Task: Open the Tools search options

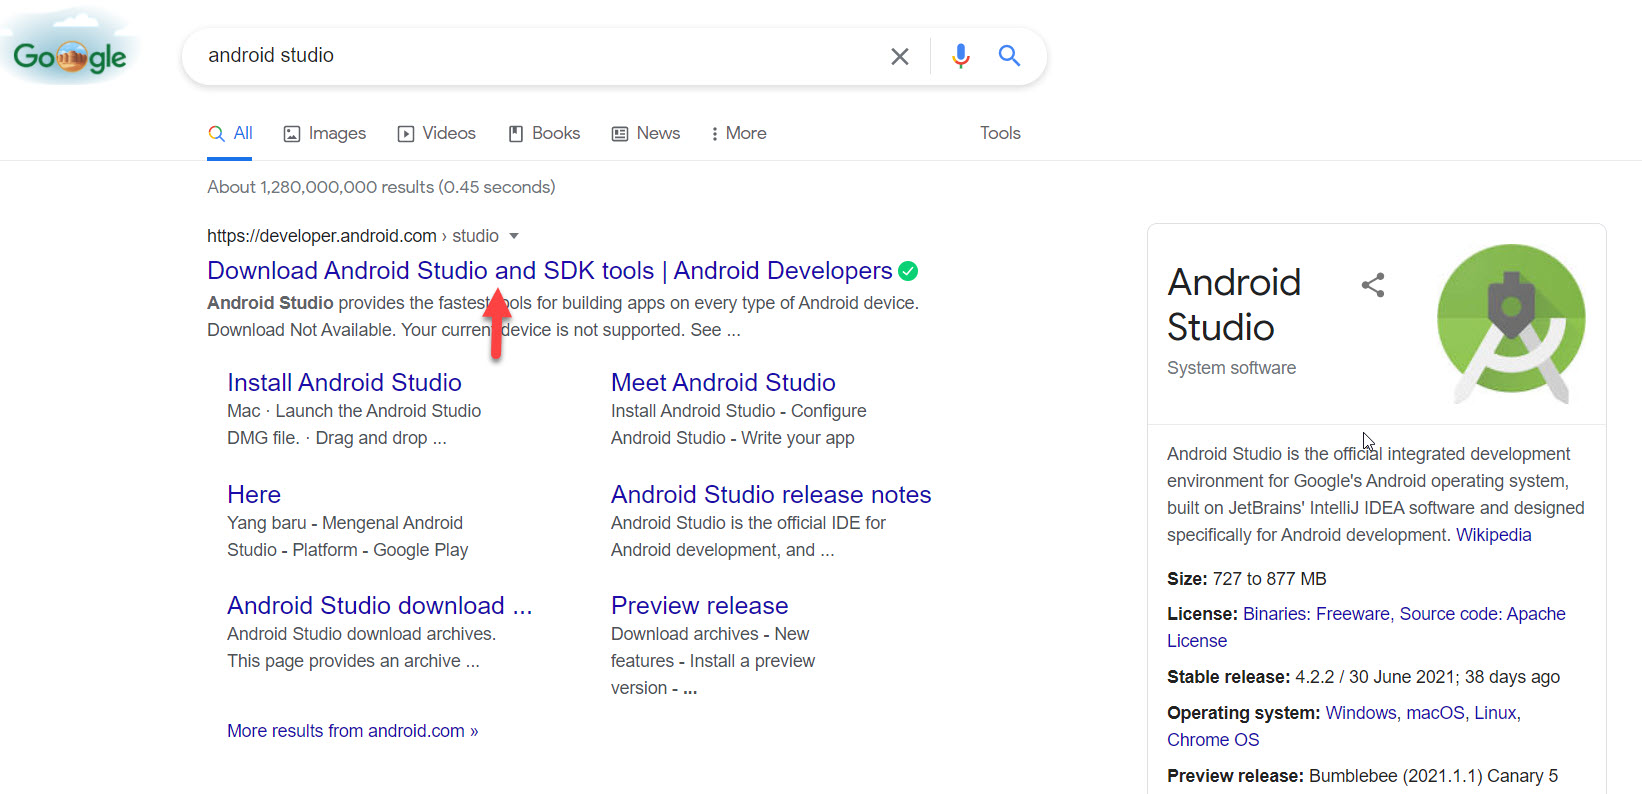Action: point(1000,133)
